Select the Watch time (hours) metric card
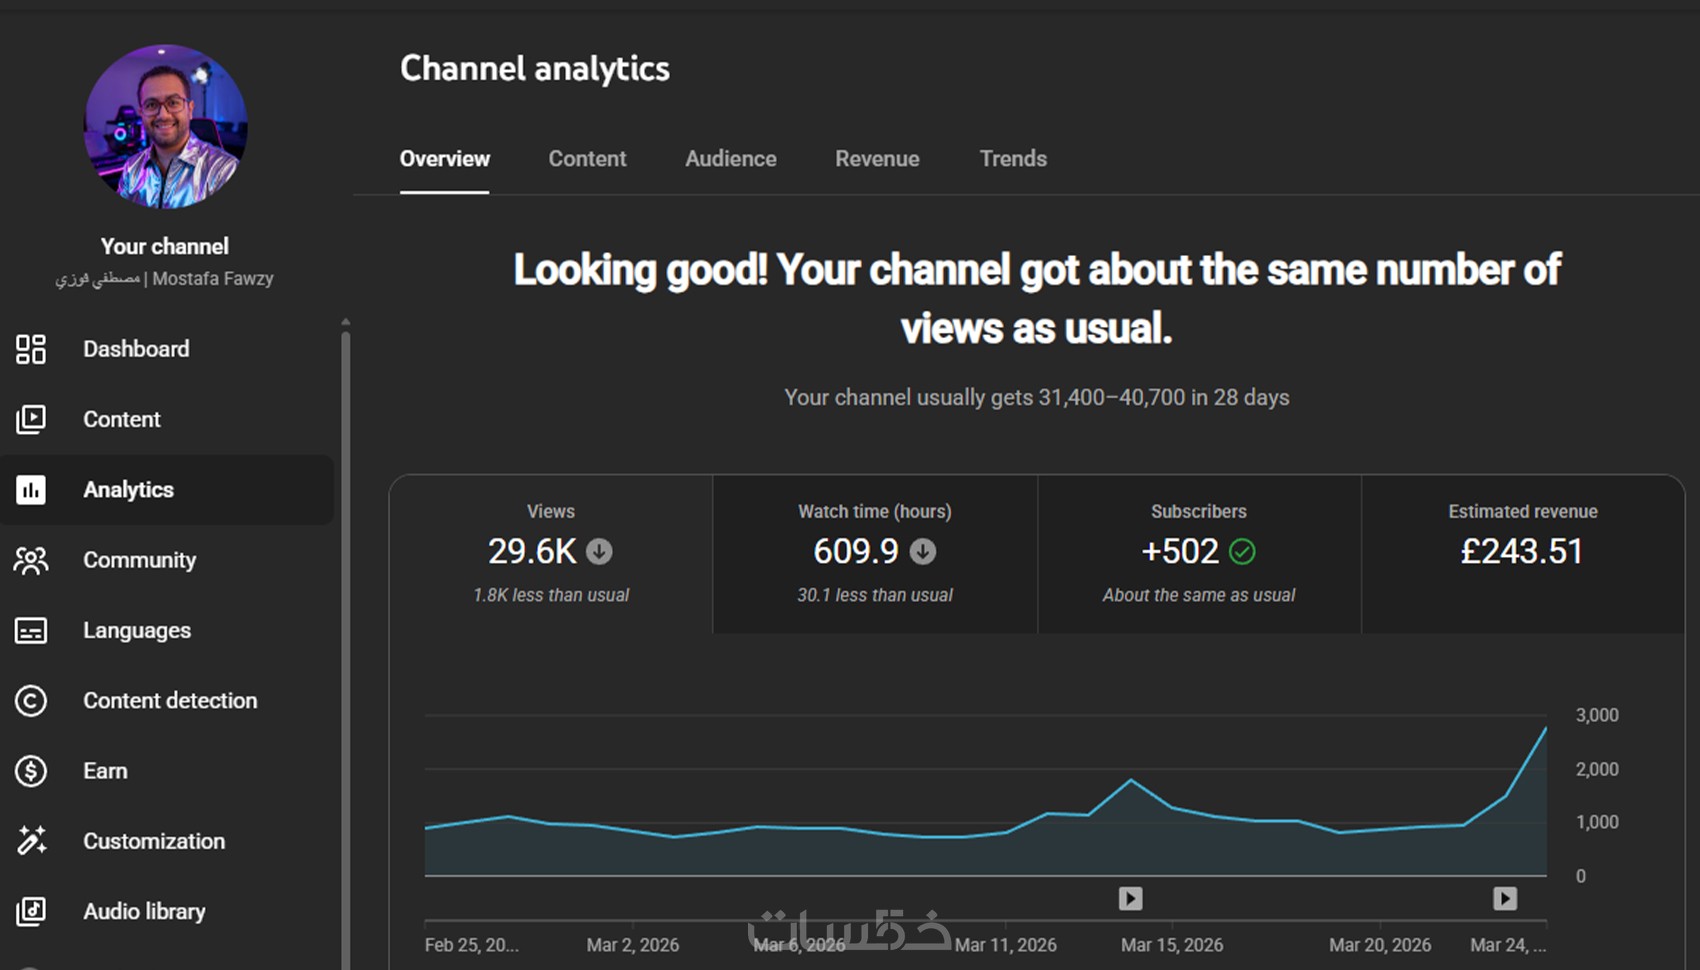Screen dimensions: 1700x970 pos(875,554)
